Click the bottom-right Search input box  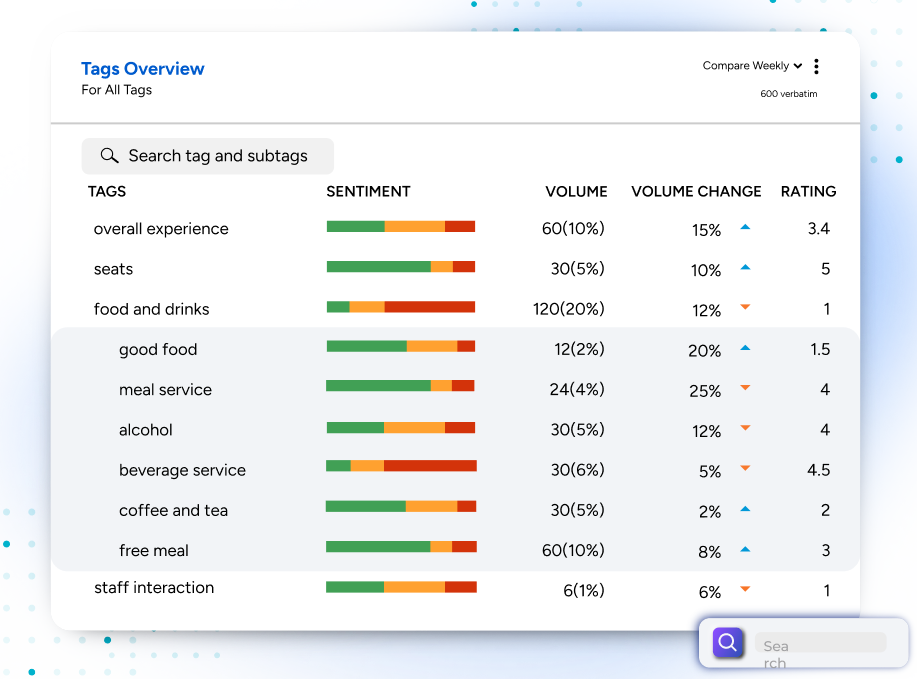pyautogui.click(x=822, y=644)
